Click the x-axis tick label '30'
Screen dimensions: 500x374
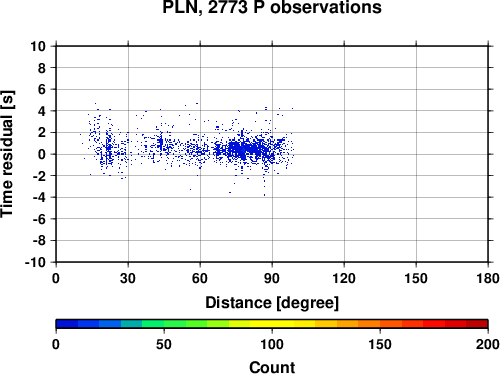tap(128, 278)
